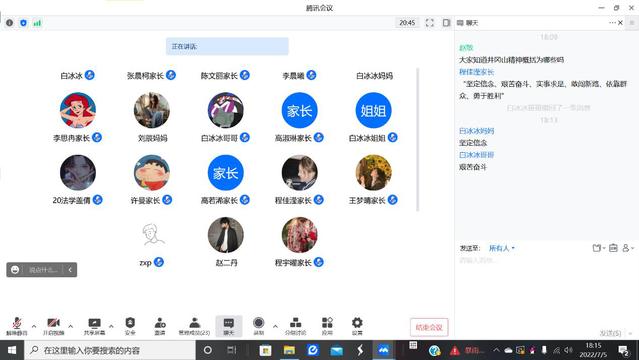Click the participant grid scrollbar
639x360 pixels.
(418, 139)
